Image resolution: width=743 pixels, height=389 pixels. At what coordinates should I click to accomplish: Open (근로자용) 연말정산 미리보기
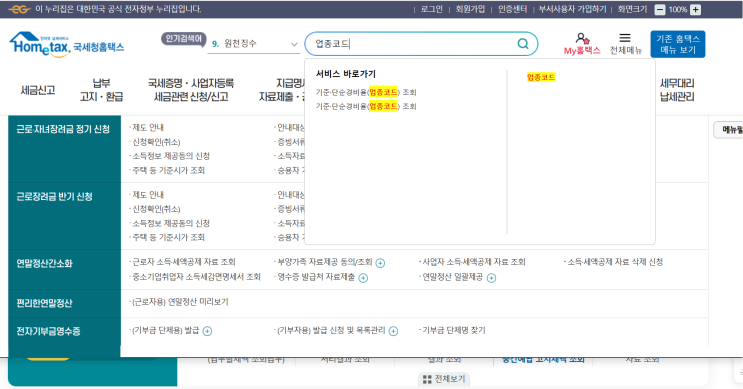point(180,302)
